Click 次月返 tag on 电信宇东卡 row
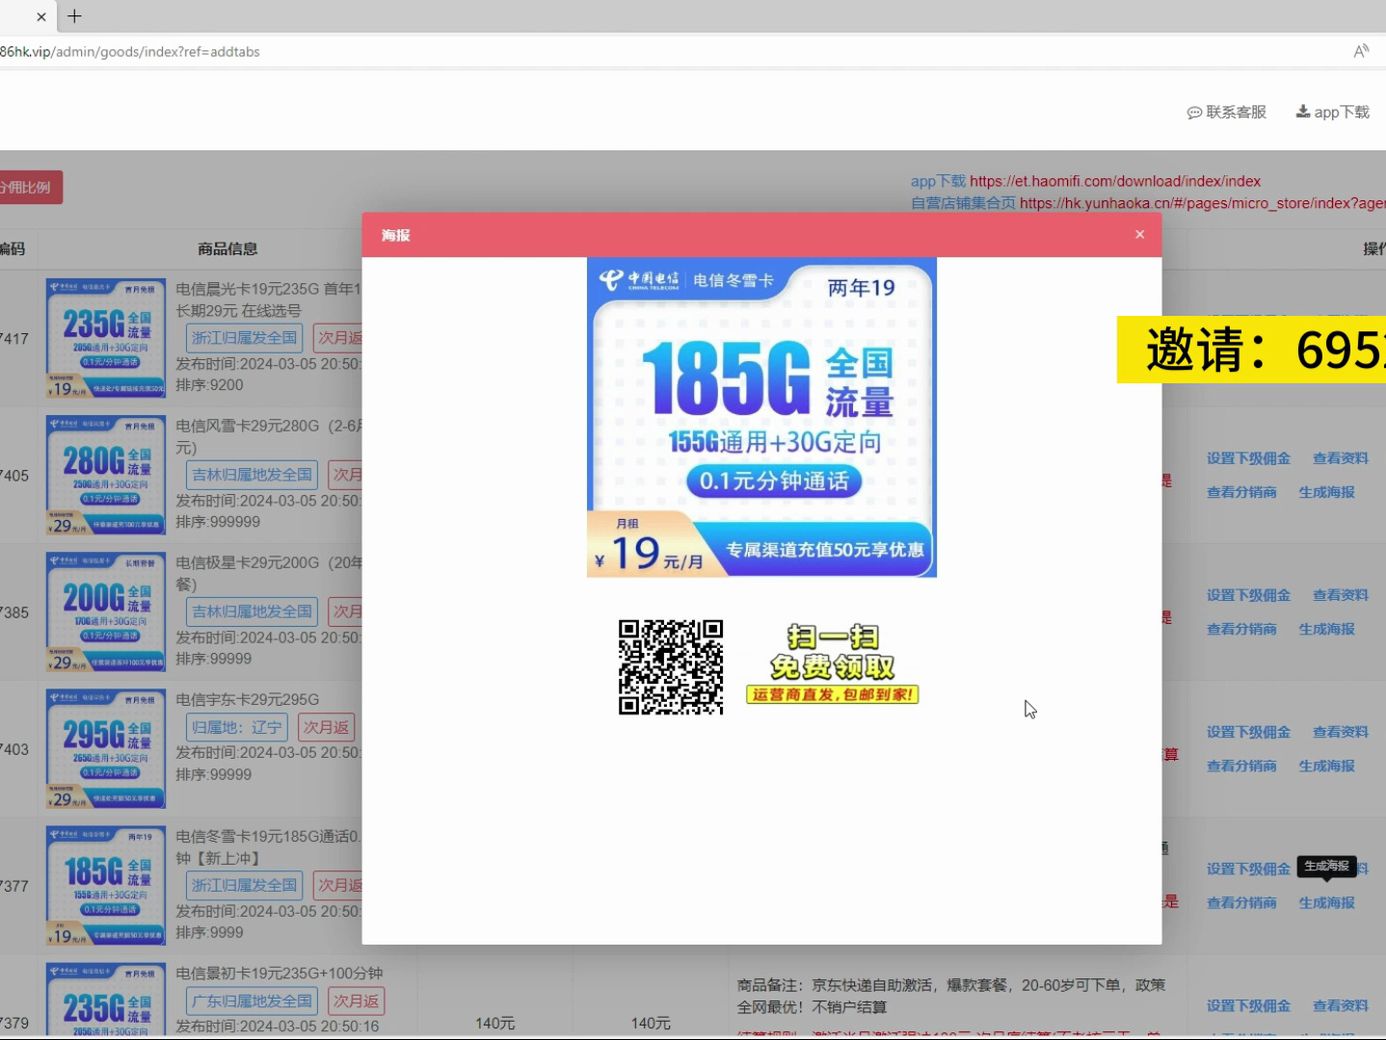This screenshot has height=1040, width=1386. coord(326,727)
